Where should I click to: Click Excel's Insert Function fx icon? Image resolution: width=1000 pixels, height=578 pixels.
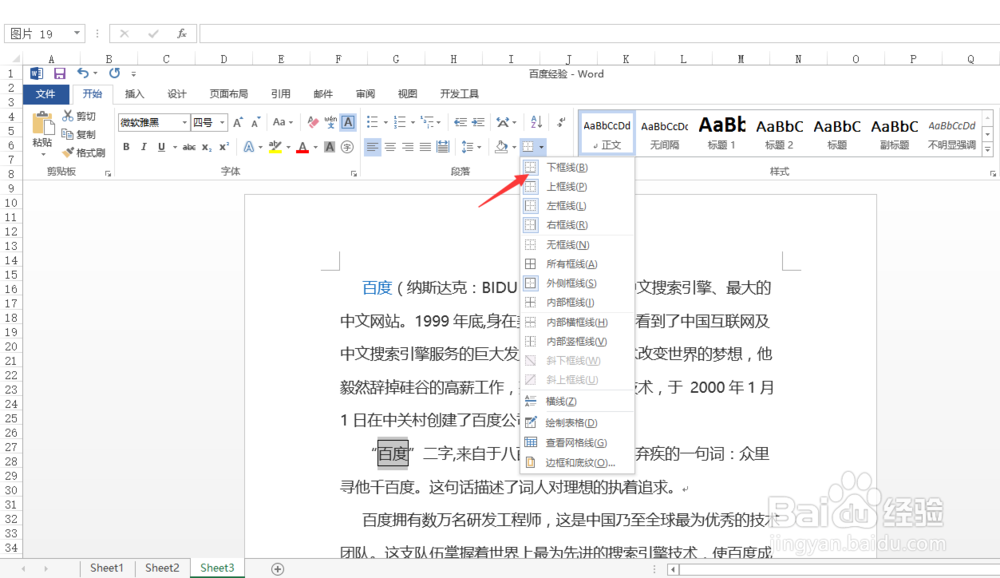coord(182,33)
